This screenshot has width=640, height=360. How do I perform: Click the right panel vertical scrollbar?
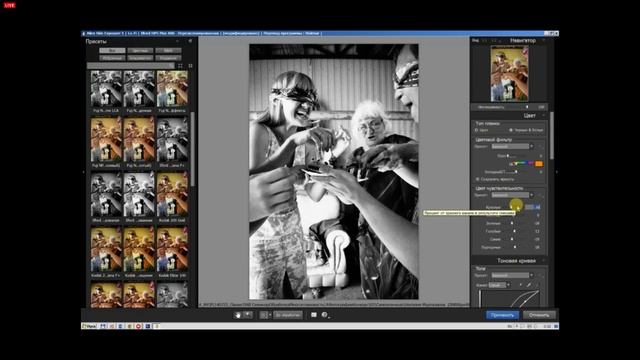click(552, 137)
